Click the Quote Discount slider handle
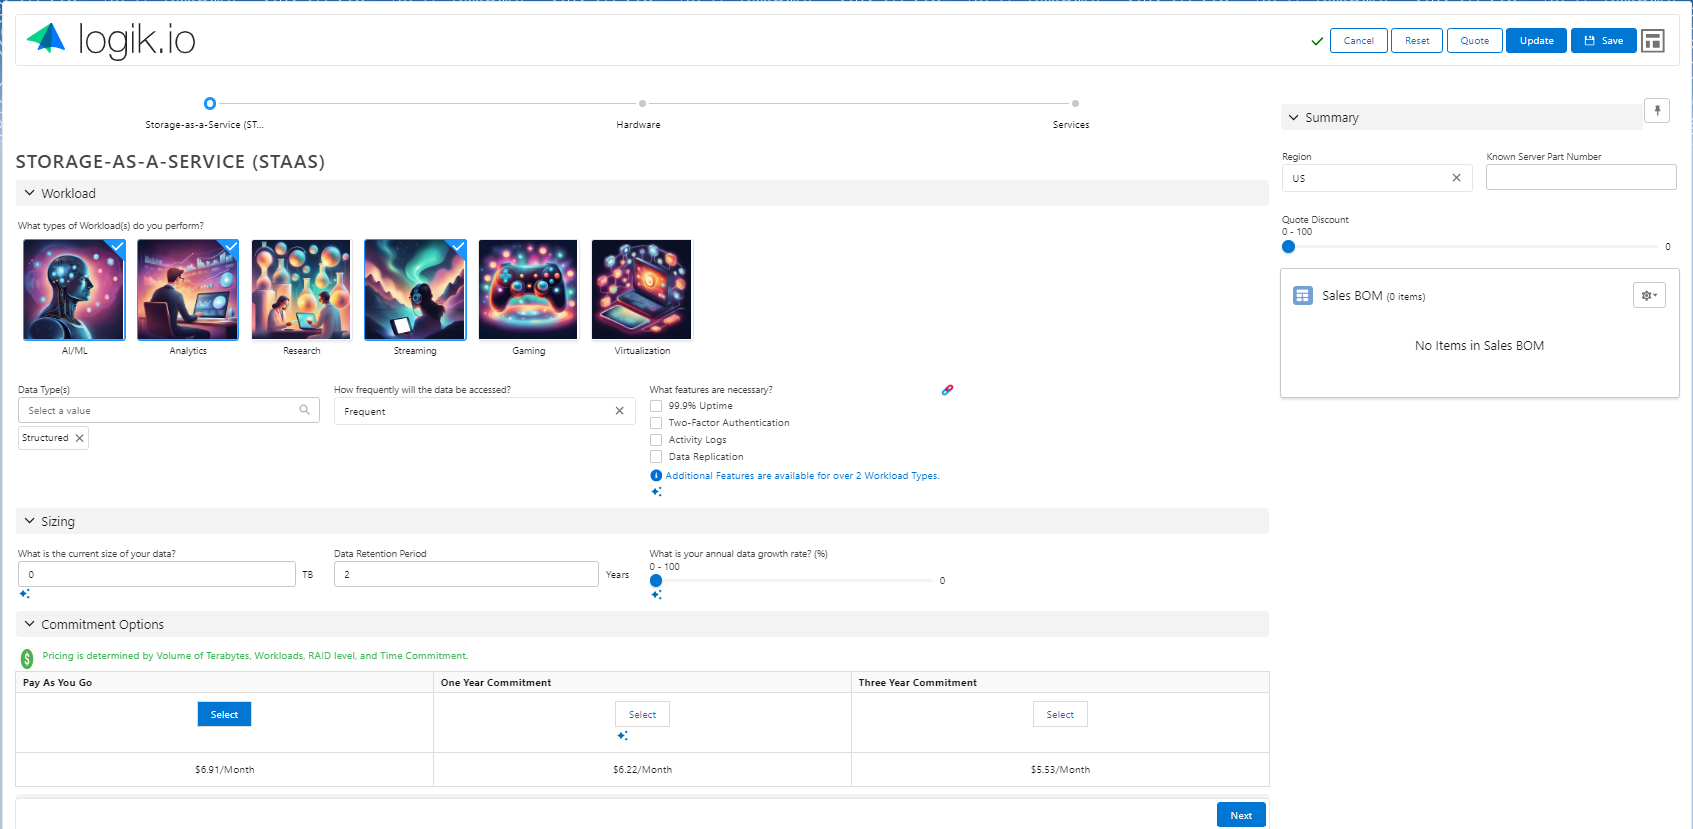 click(x=1288, y=246)
